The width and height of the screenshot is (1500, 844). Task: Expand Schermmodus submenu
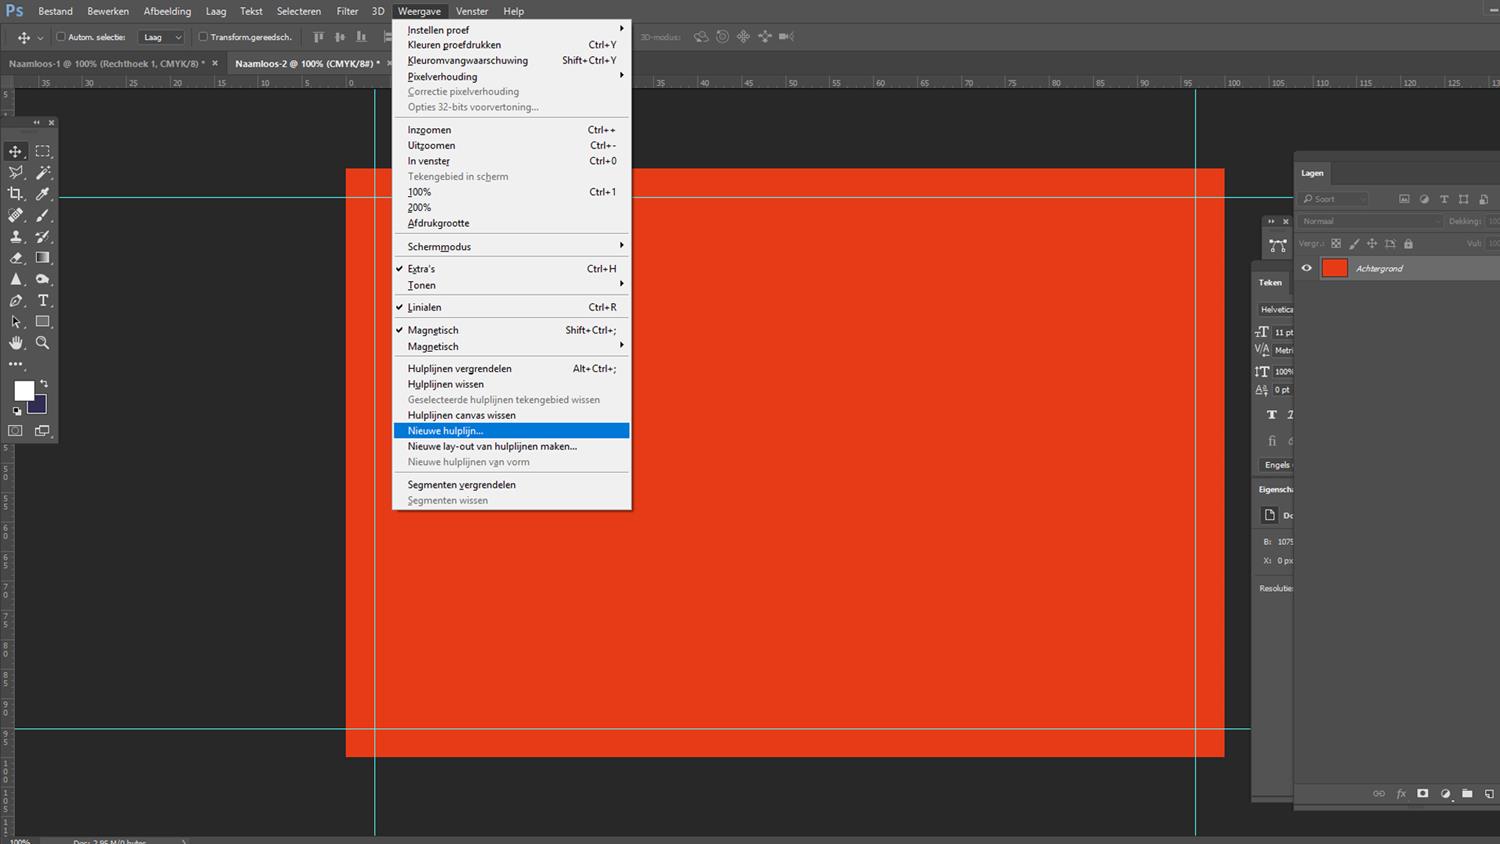[511, 246]
